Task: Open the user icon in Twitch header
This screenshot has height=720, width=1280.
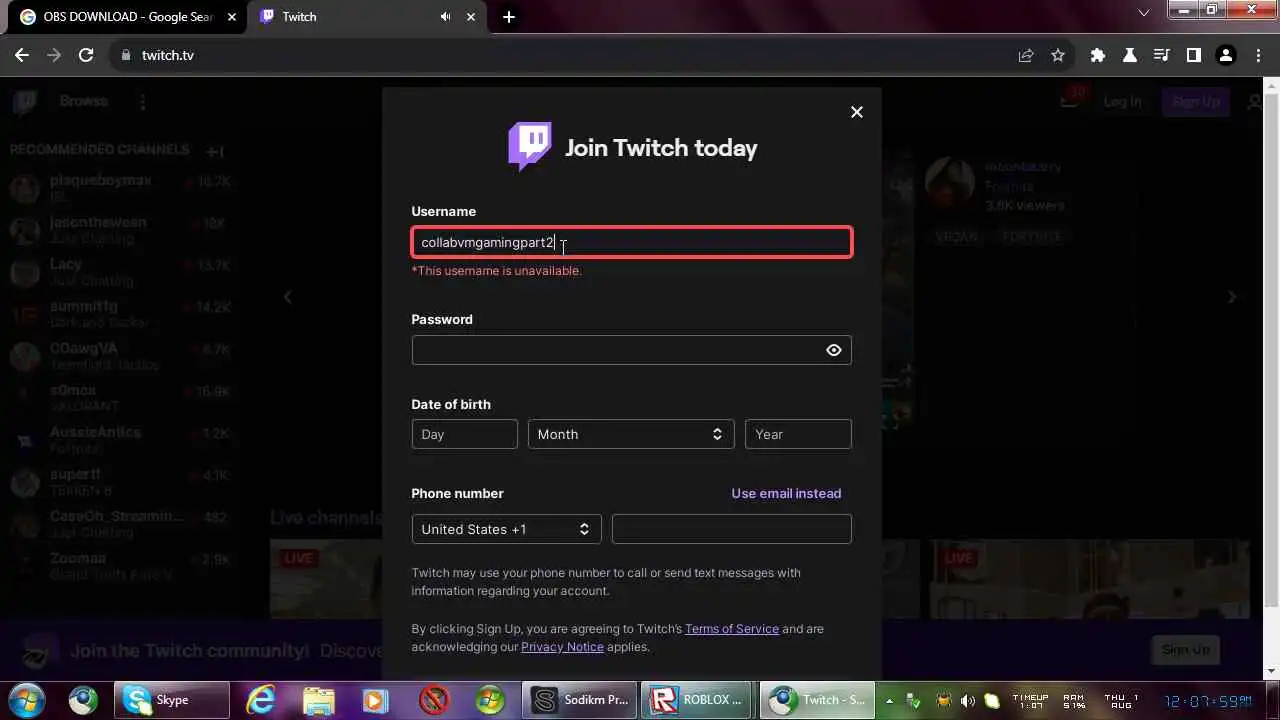Action: 1255,101
